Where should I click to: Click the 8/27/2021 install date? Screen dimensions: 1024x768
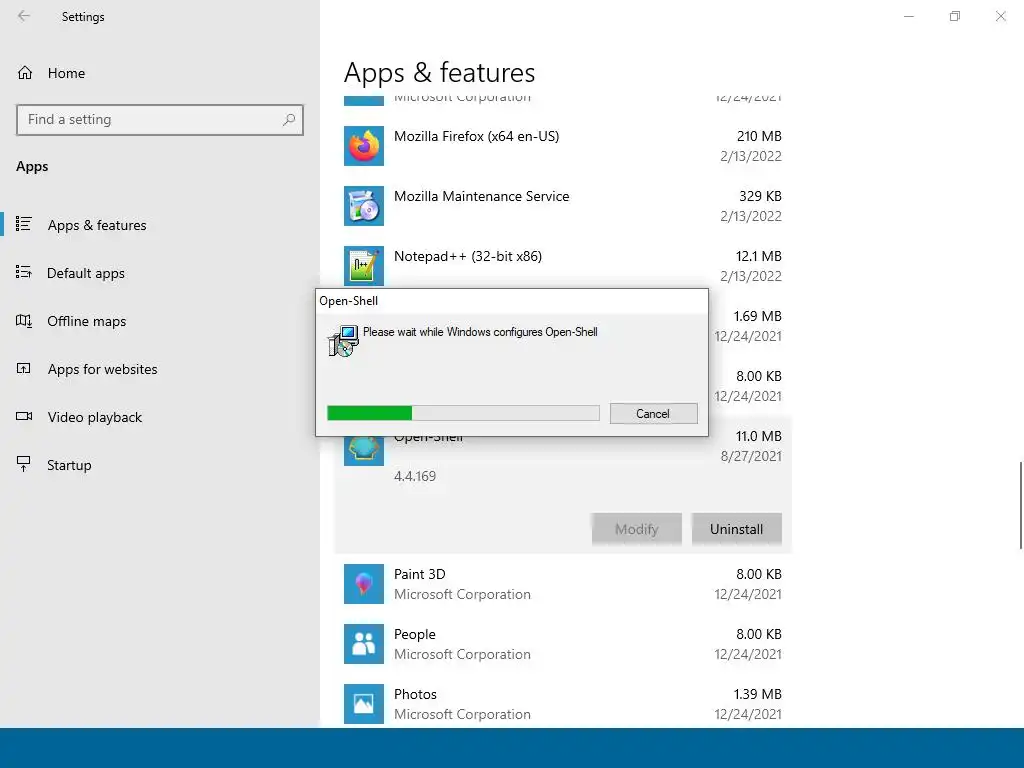click(x=751, y=456)
